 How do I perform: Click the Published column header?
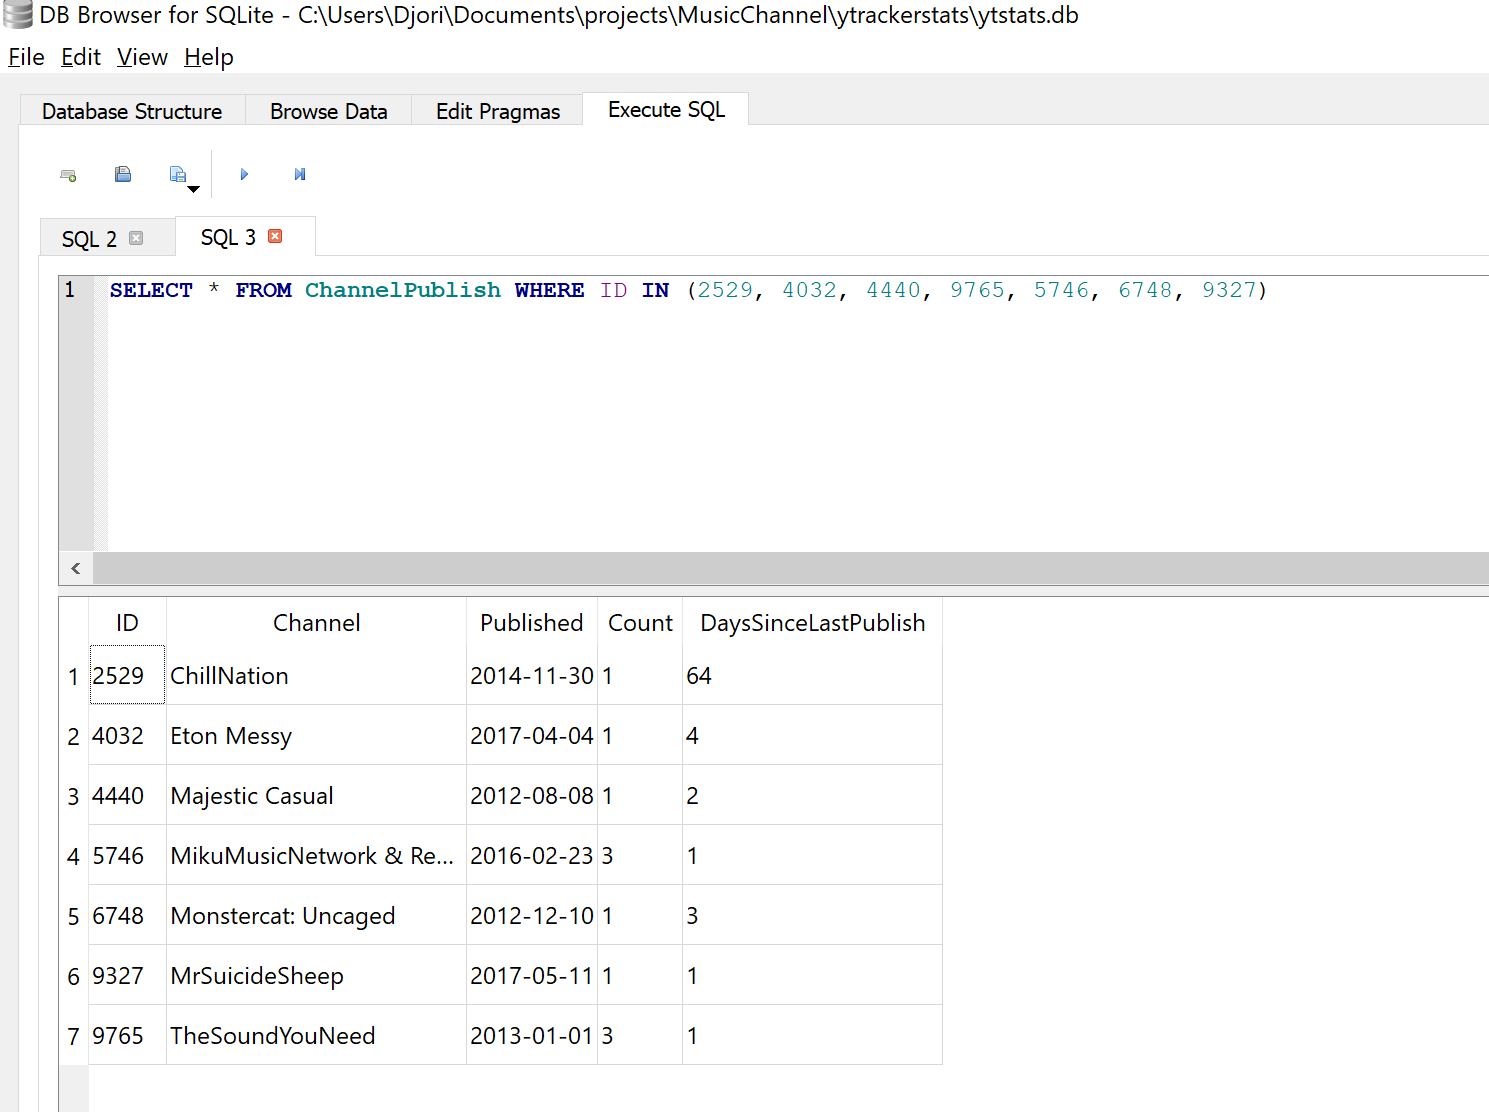(532, 623)
